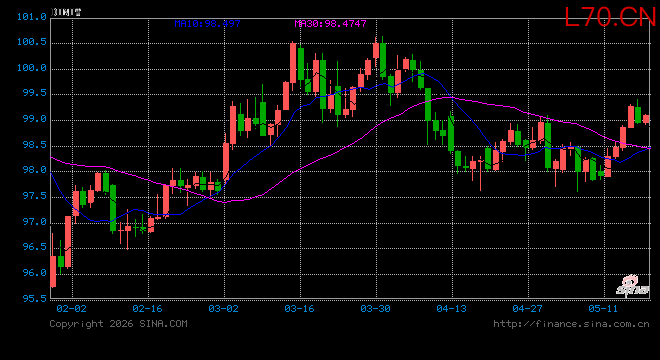
Task: Select the 98.5 price axis label
Action: pos(35,145)
